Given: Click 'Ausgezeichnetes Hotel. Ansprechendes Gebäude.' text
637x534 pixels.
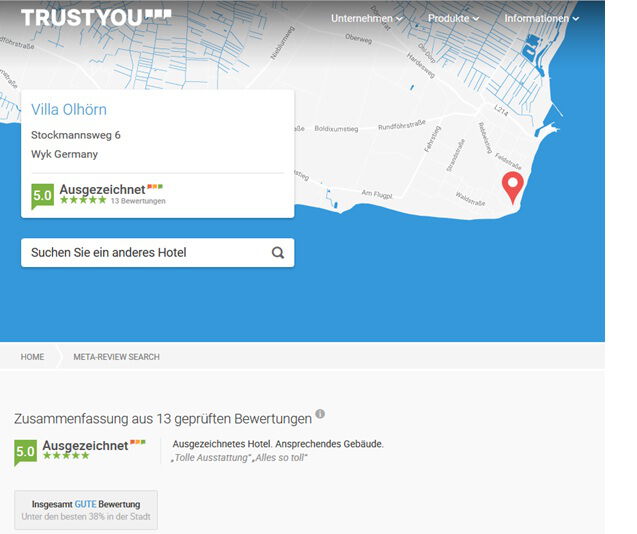Looking at the screenshot, I should [278, 444].
